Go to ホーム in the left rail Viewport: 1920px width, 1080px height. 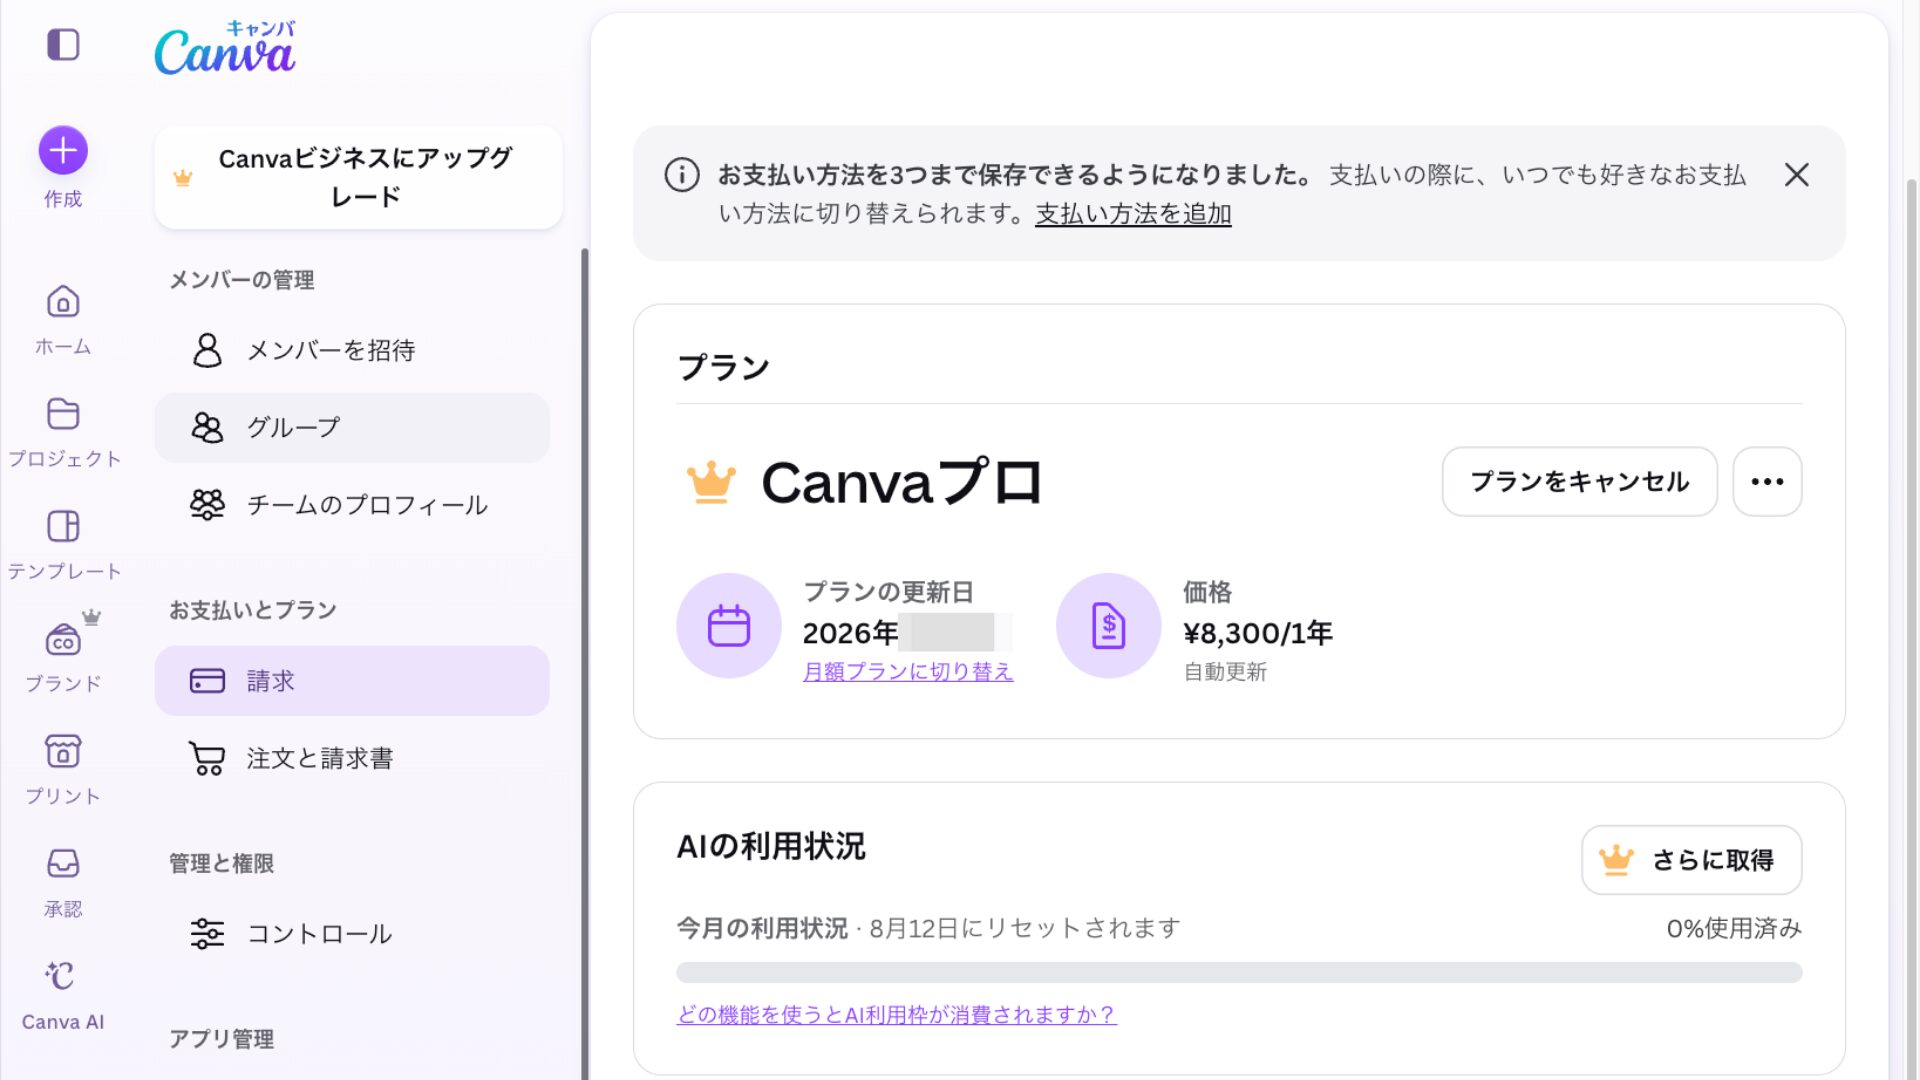click(x=63, y=319)
